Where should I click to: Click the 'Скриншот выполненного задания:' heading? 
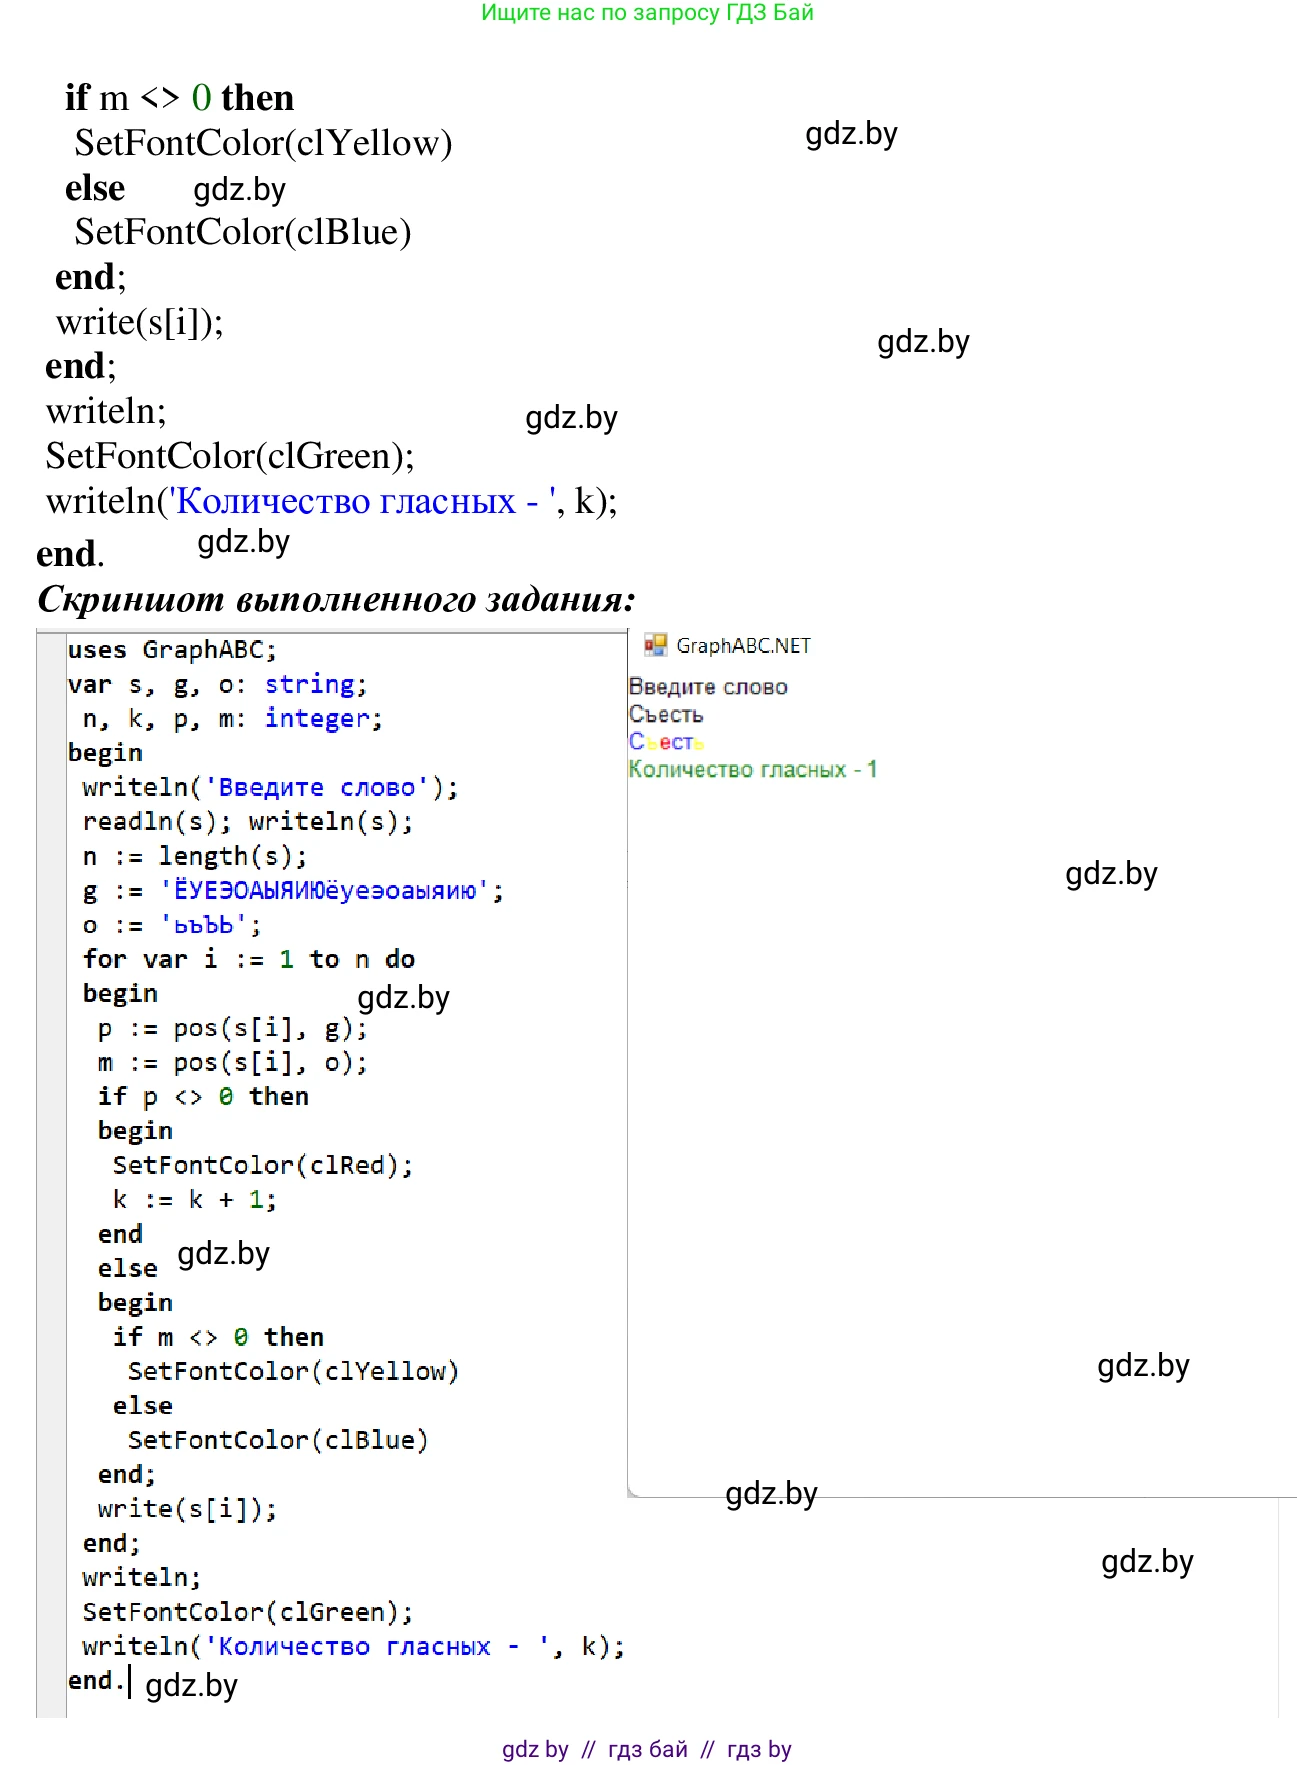tap(336, 599)
